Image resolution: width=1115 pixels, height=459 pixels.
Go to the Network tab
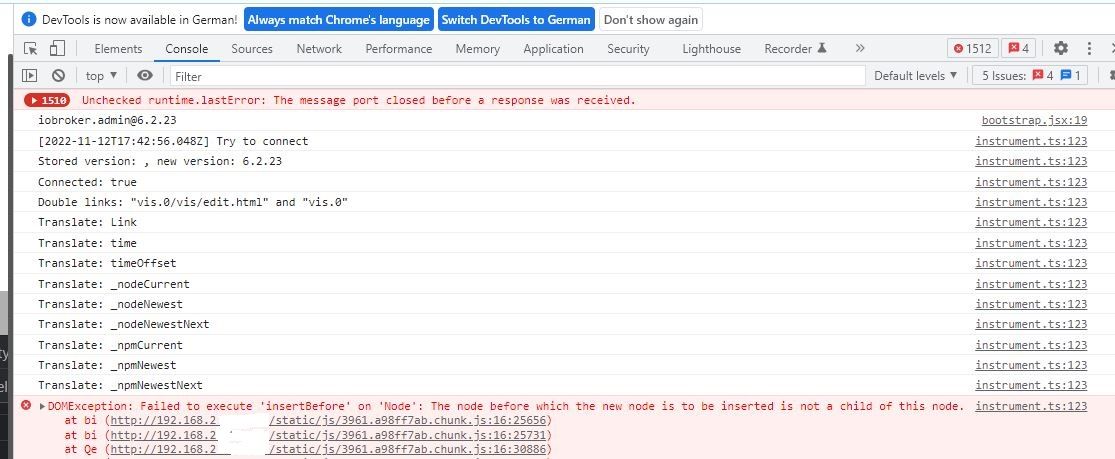click(x=319, y=48)
